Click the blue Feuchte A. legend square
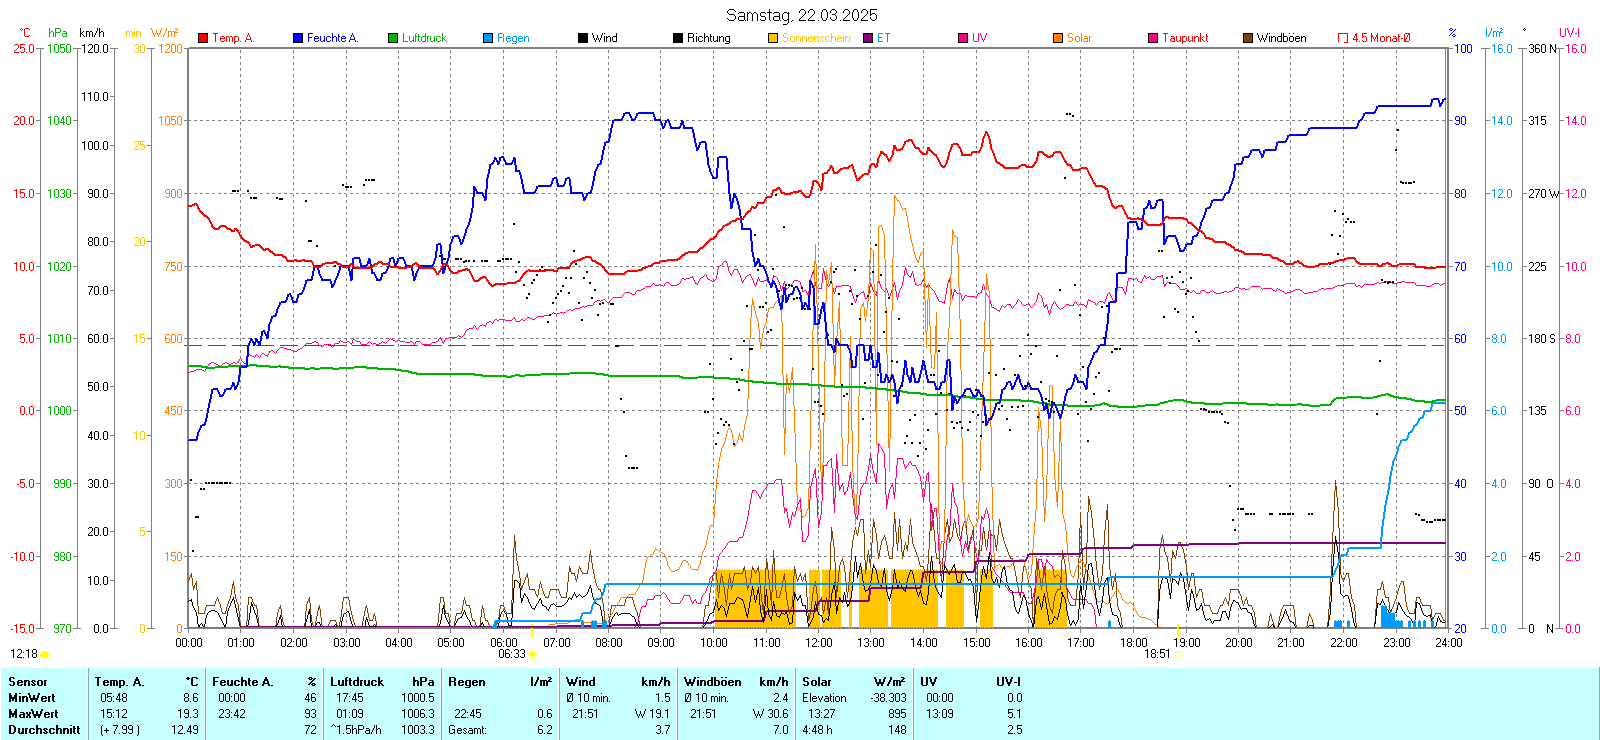 coord(298,38)
